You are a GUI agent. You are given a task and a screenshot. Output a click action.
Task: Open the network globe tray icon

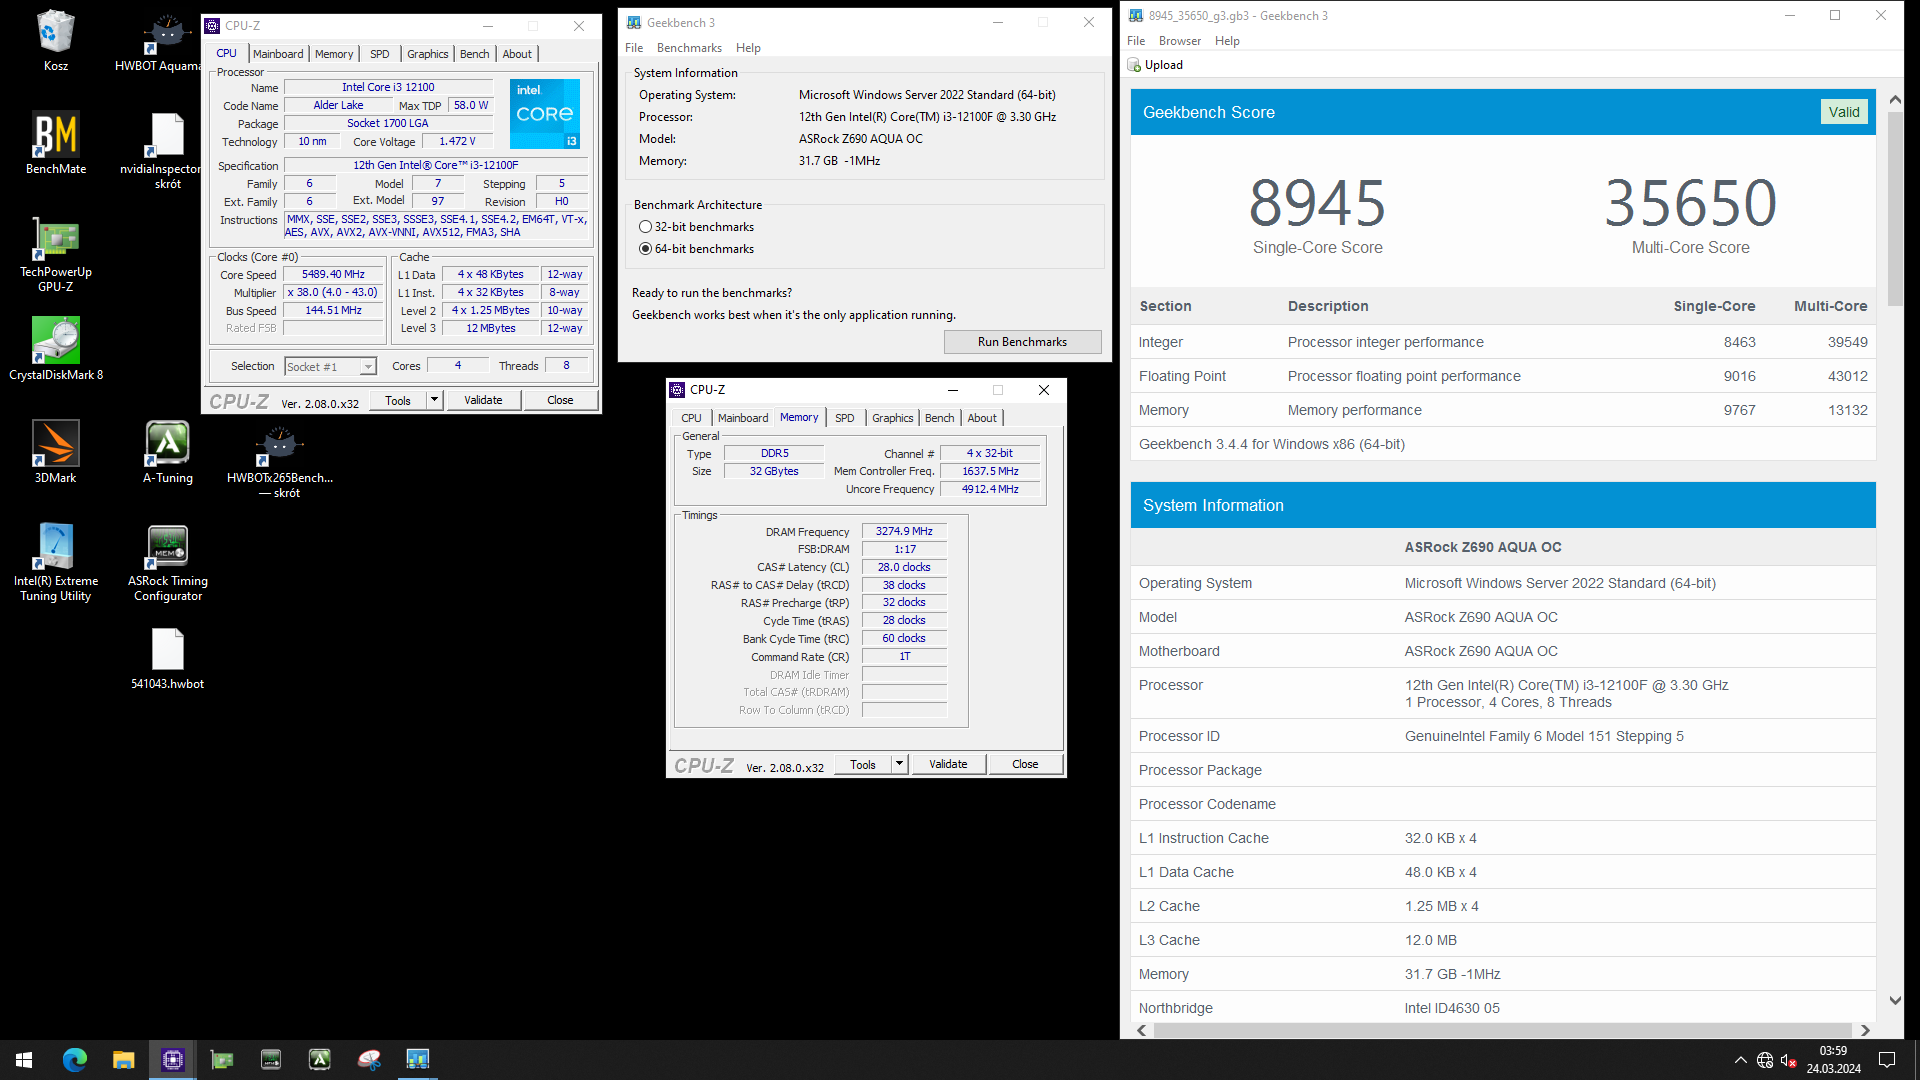point(1765,1060)
